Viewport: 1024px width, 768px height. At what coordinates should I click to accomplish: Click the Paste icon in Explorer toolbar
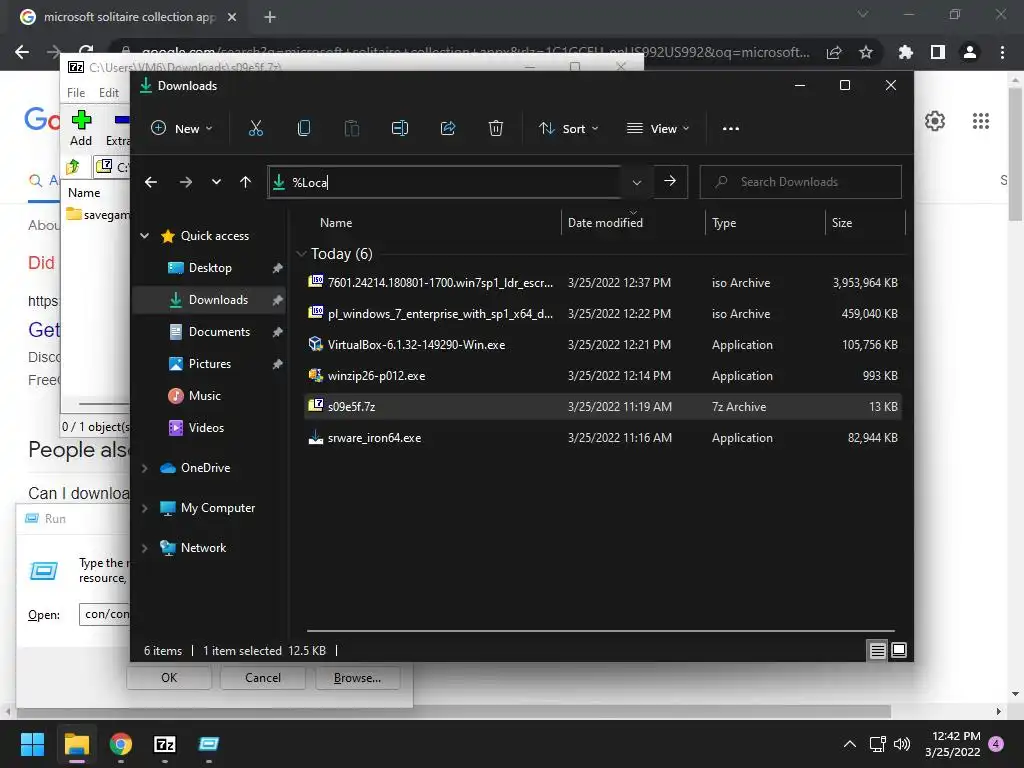point(352,129)
